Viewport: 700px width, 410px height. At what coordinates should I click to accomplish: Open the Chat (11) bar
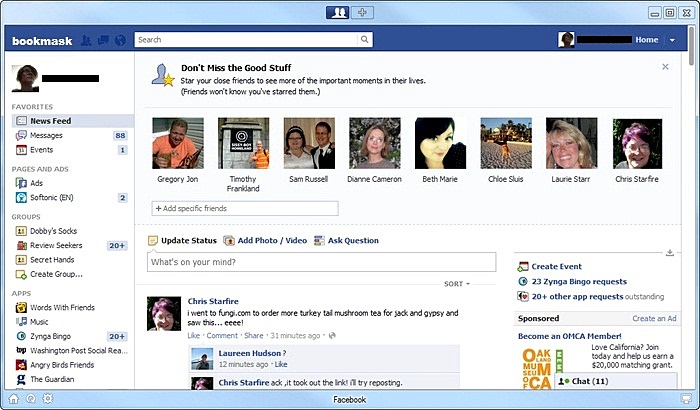coord(616,381)
